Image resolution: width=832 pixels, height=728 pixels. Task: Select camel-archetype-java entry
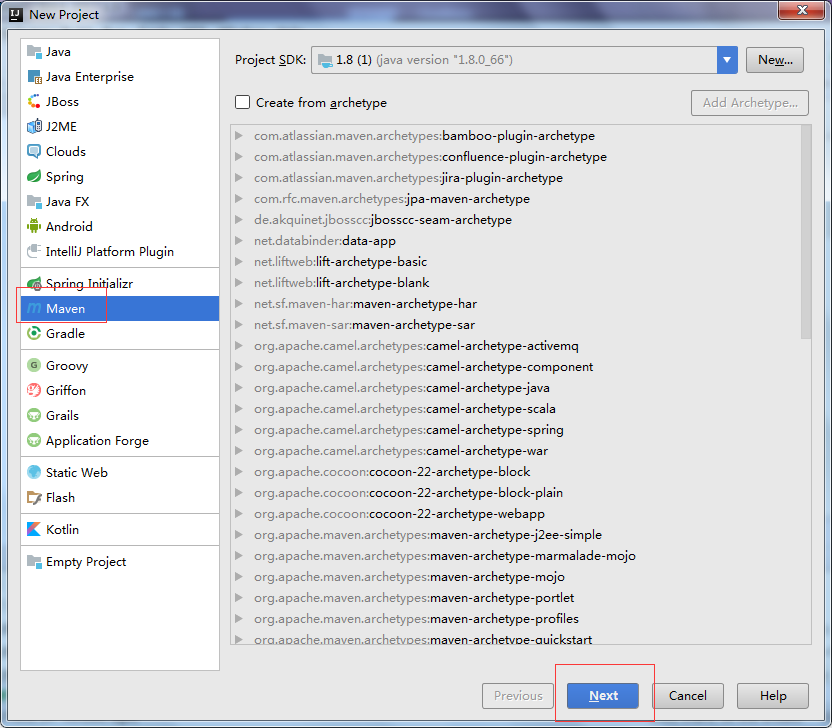(402, 388)
